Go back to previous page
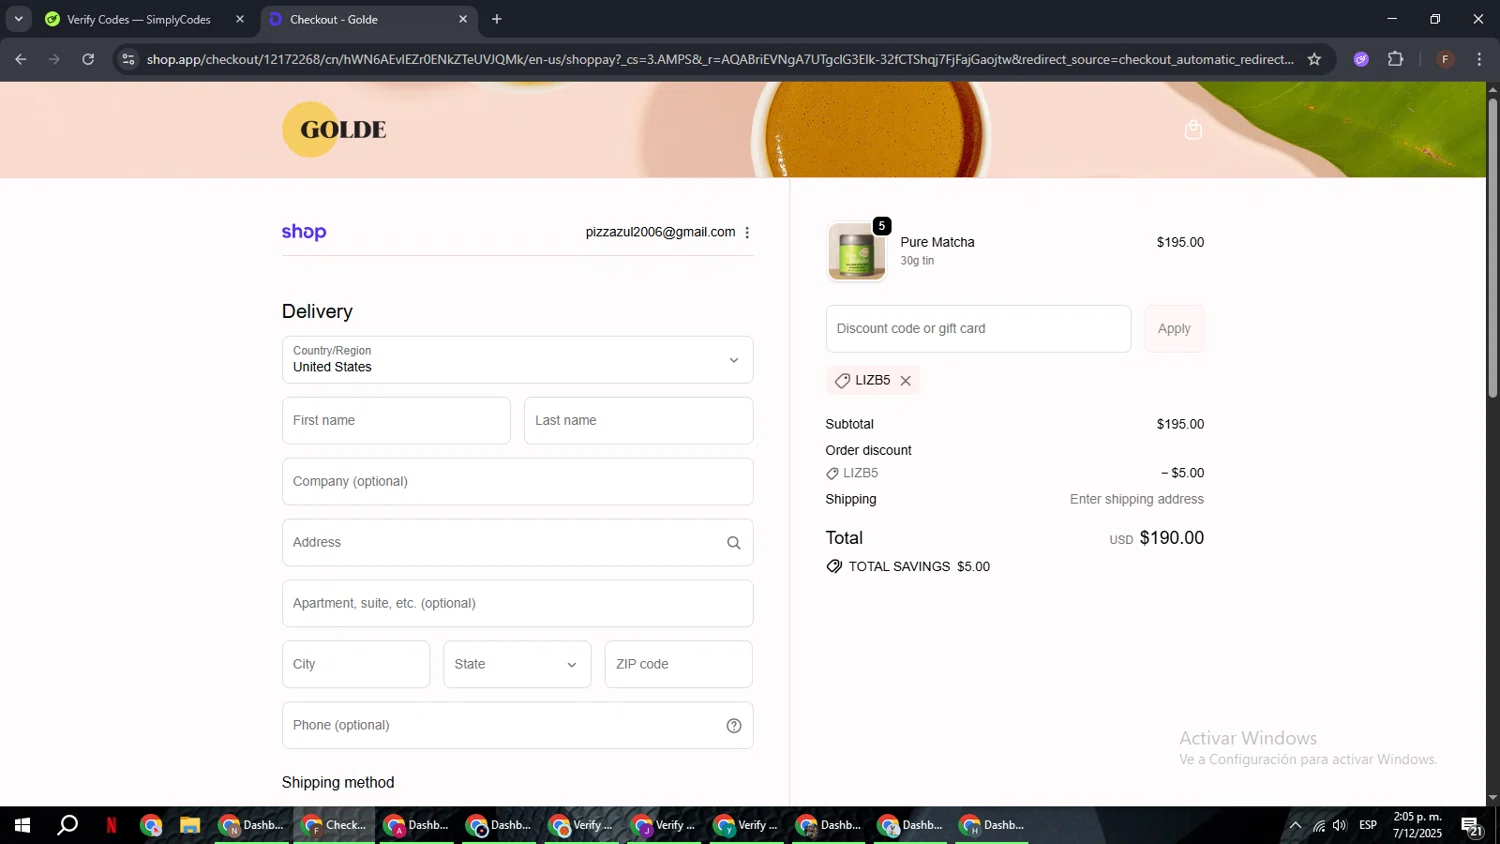The width and height of the screenshot is (1500, 844). [x=21, y=59]
